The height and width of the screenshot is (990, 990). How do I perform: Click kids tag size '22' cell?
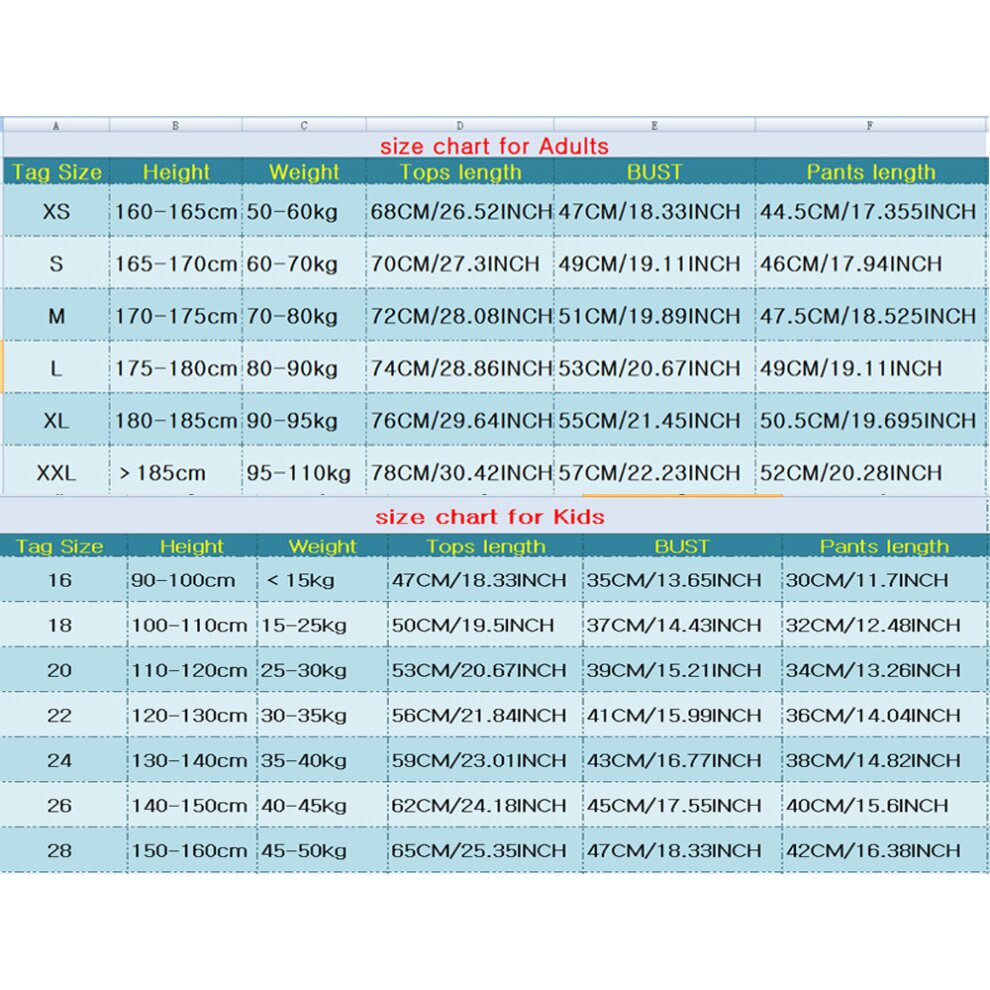coord(63,715)
